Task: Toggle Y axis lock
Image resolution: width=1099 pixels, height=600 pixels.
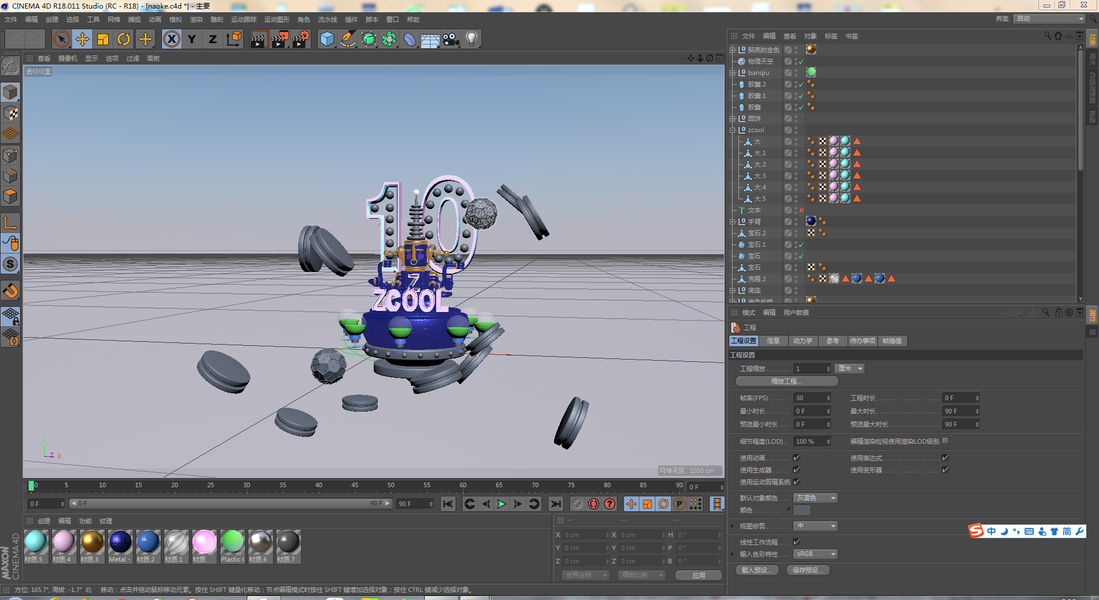Action: click(192, 39)
